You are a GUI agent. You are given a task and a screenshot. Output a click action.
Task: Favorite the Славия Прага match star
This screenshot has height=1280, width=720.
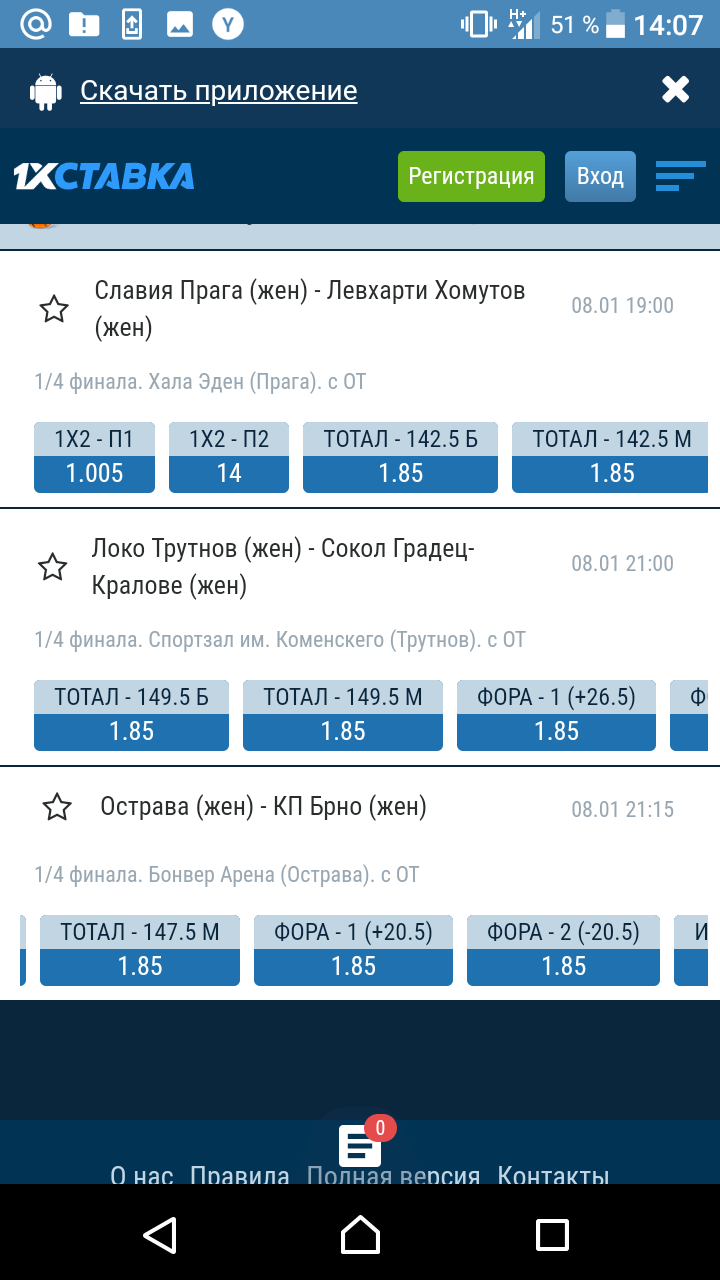[x=54, y=309]
